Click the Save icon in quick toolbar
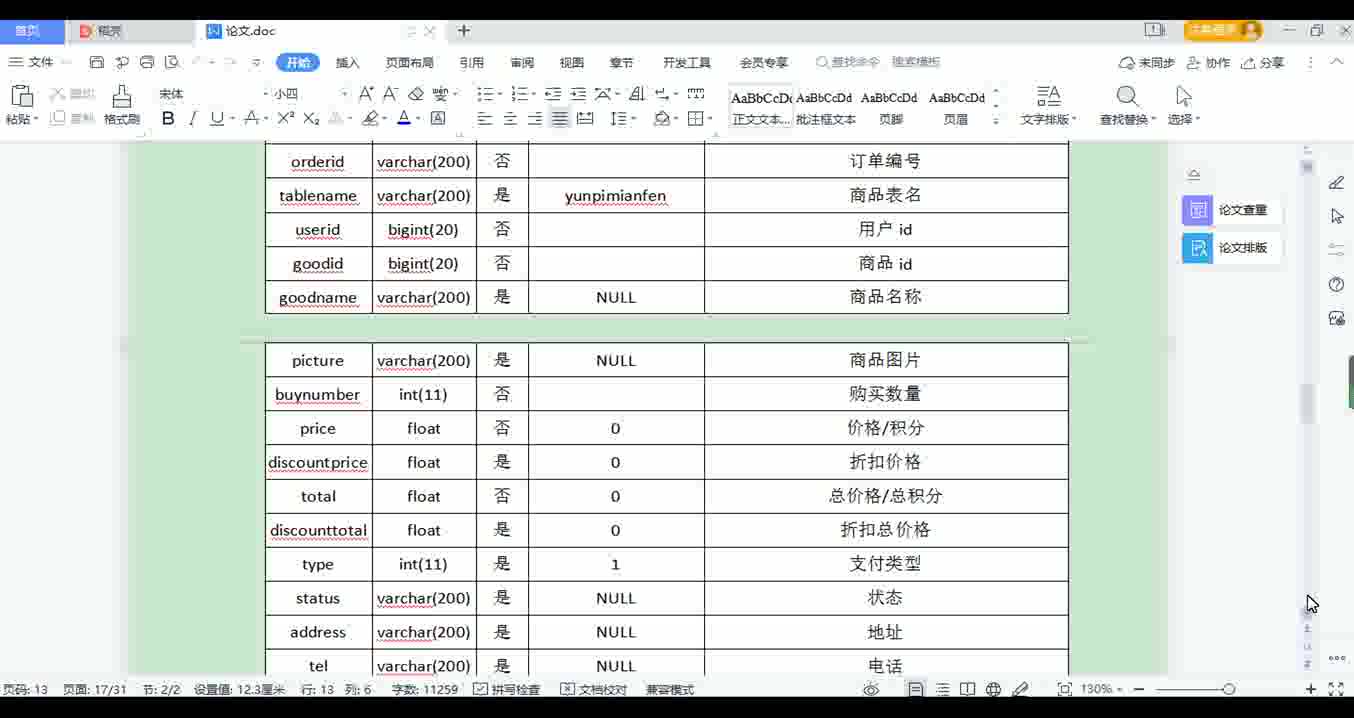The width and height of the screenshot is (1354, 718). click(97, 62)
